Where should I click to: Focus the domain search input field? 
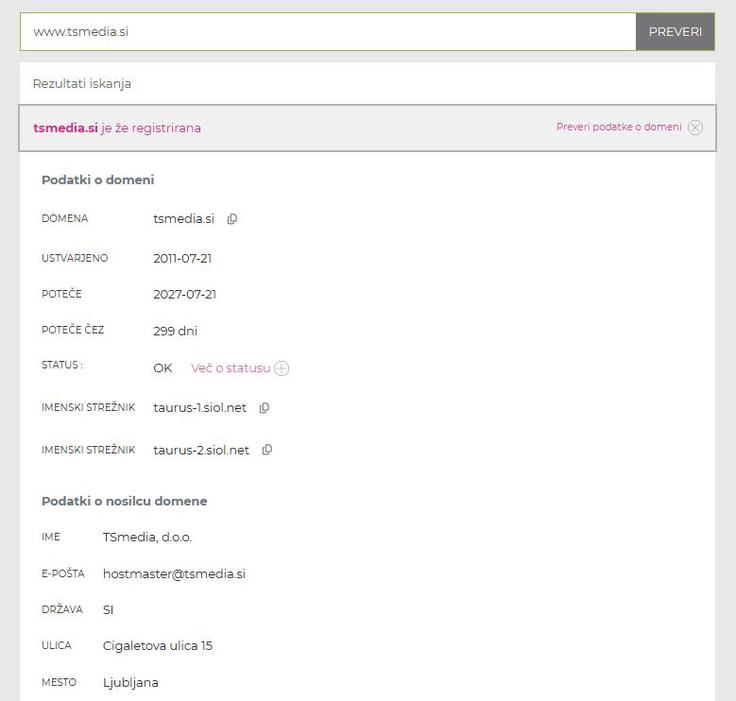point(328,31)
